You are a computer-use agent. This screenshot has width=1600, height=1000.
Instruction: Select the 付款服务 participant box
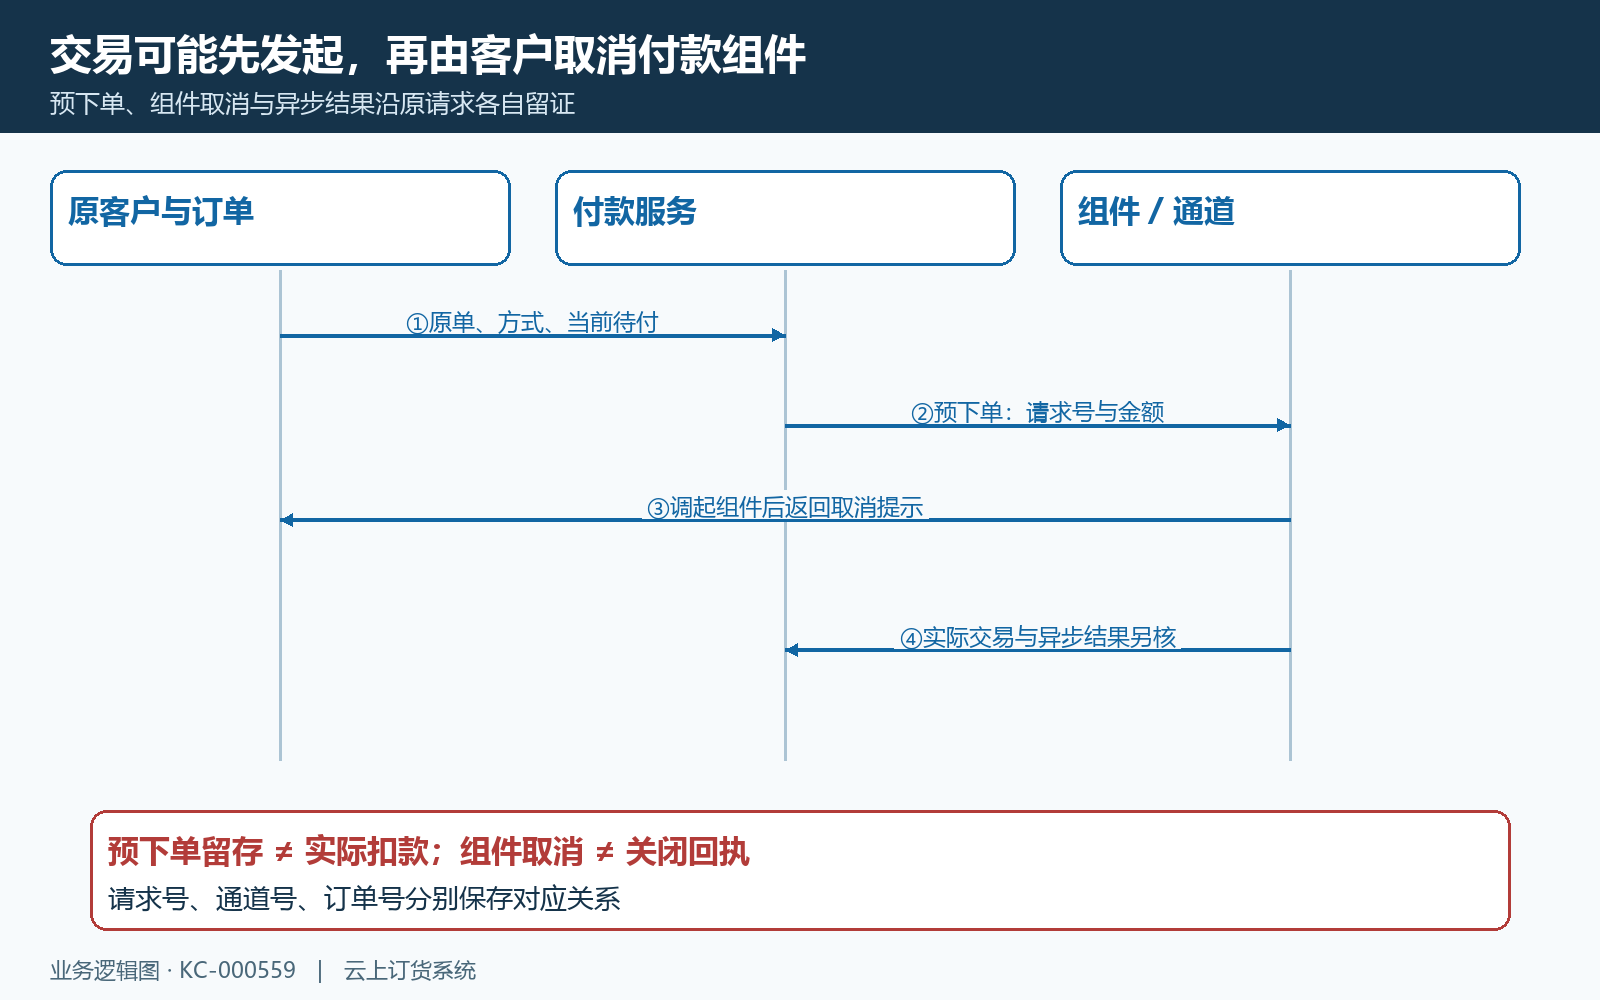click(x=785, y=218)
